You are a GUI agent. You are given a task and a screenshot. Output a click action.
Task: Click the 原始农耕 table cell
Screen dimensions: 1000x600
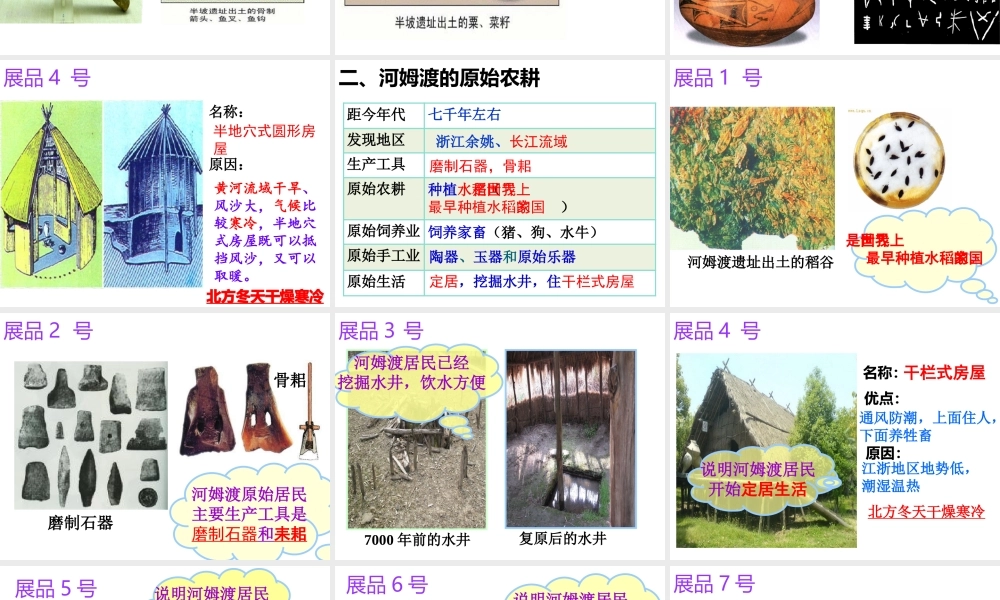pyautogui.click(x=384, y=198)
